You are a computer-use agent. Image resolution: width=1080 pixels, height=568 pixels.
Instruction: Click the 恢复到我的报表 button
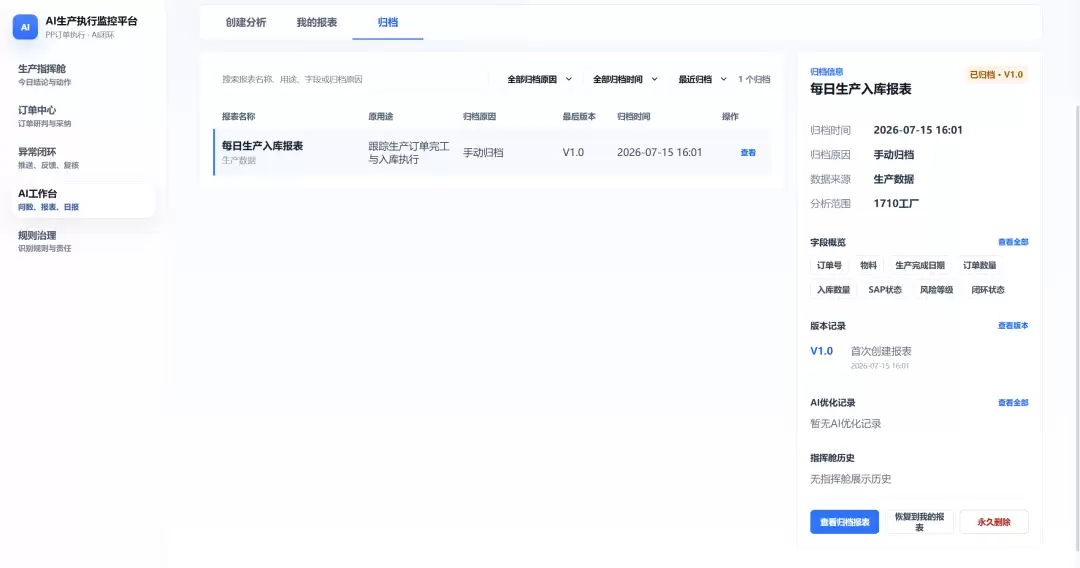[x=920, y=522]
